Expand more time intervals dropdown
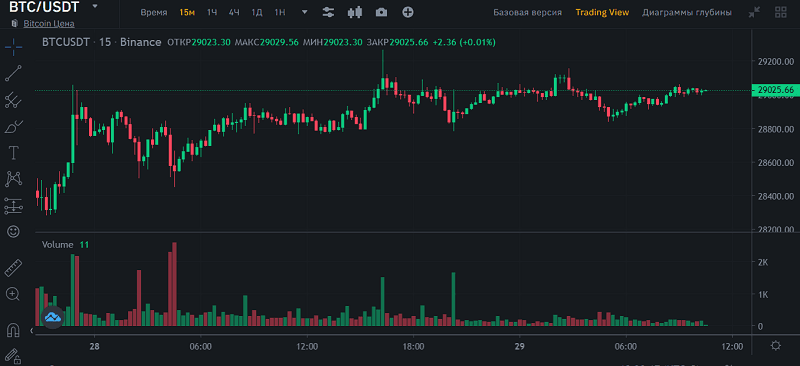Viewport: 800px width, 366px height. tap(305, 12)
